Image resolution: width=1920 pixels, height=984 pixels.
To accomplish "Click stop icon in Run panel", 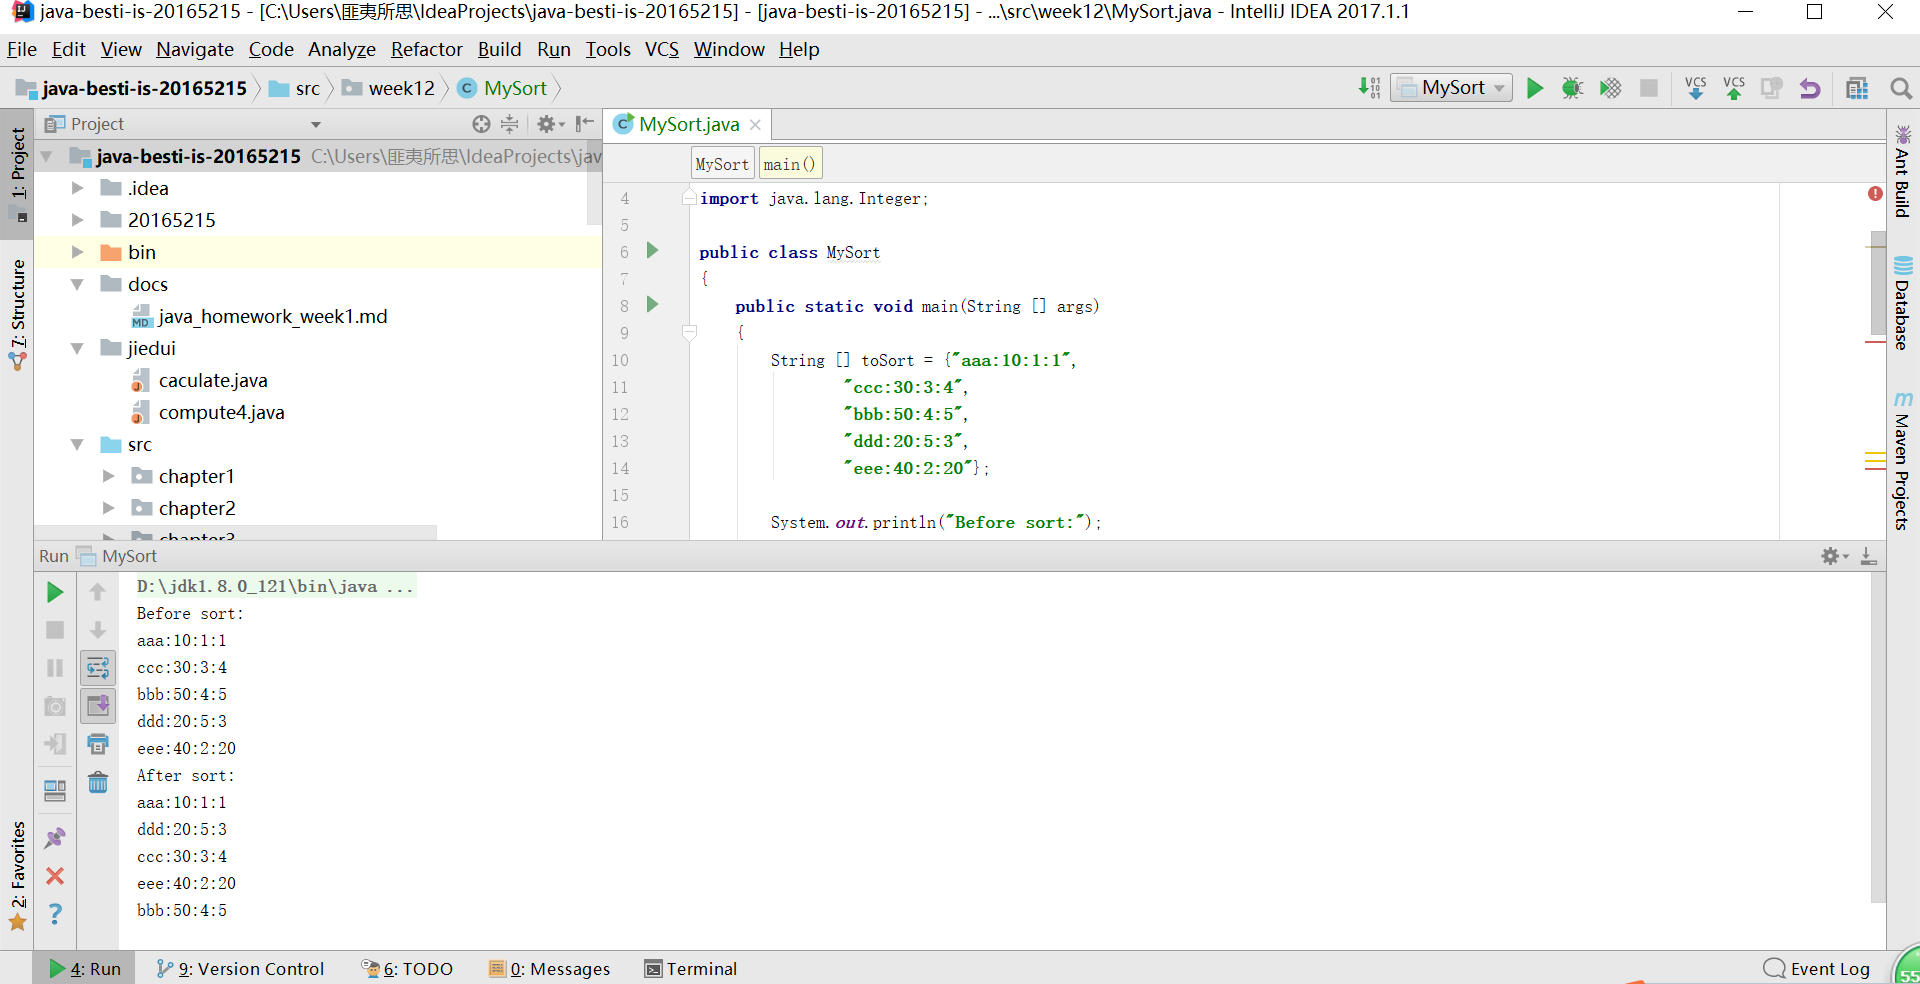I will [x=55, y=630].
